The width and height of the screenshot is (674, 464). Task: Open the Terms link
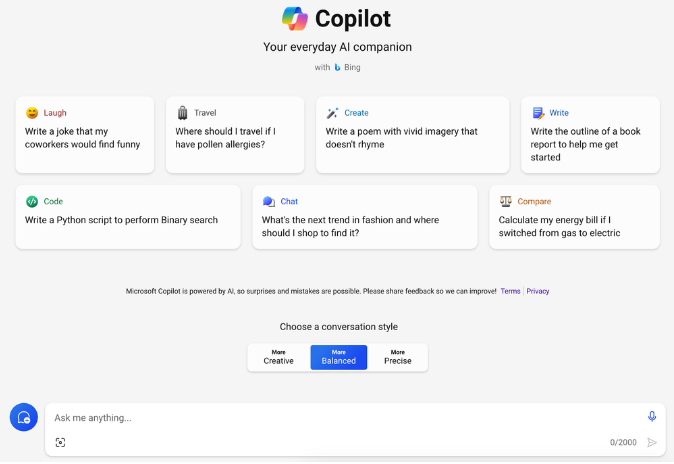[x=510, y=291]
